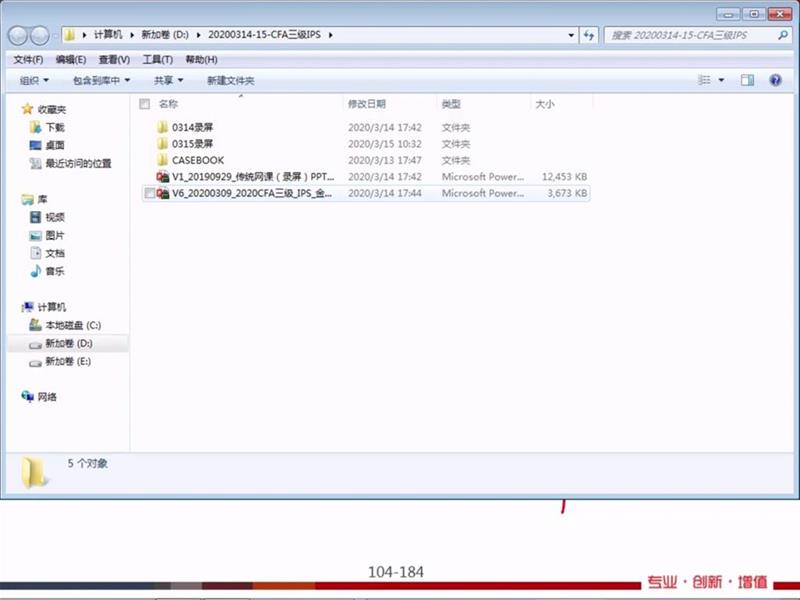The height and width of the screenshot is (600, 800).
Task: Select the 0314录屏 folder name
Action: pyautogui.click(x=192, y=127)
